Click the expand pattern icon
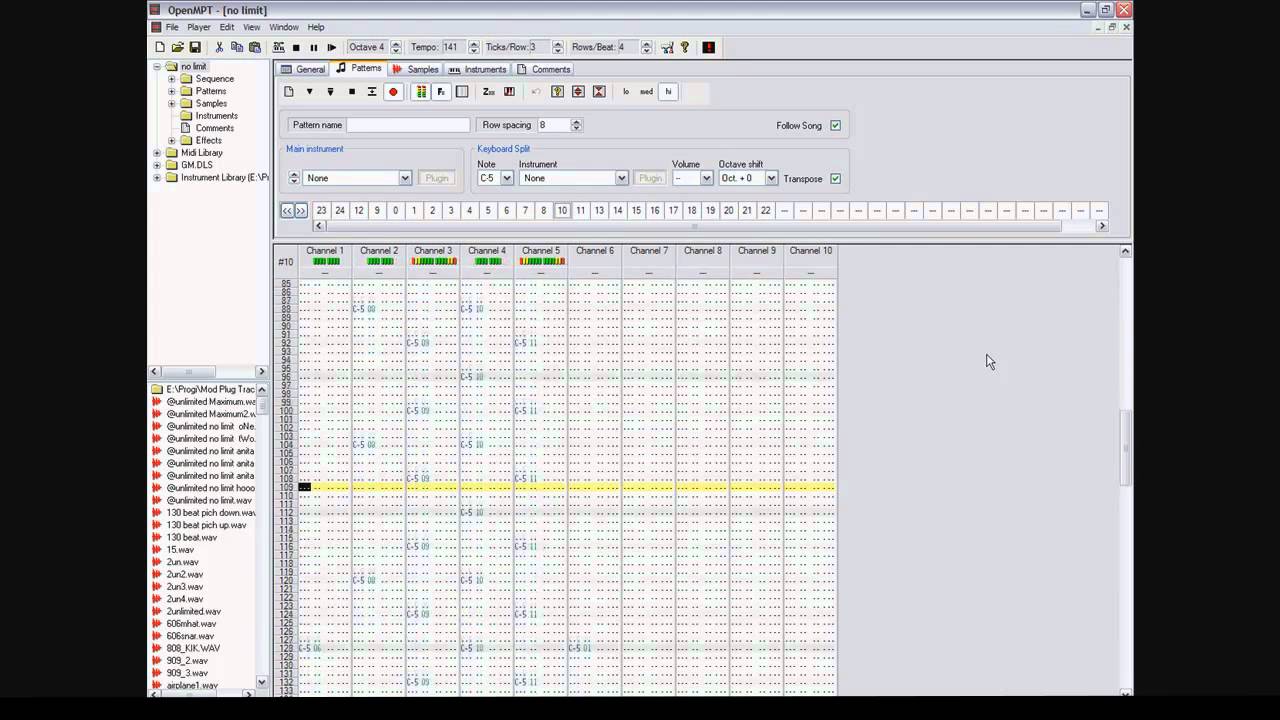Viewport: 1280px width, 720px height. 578,91
